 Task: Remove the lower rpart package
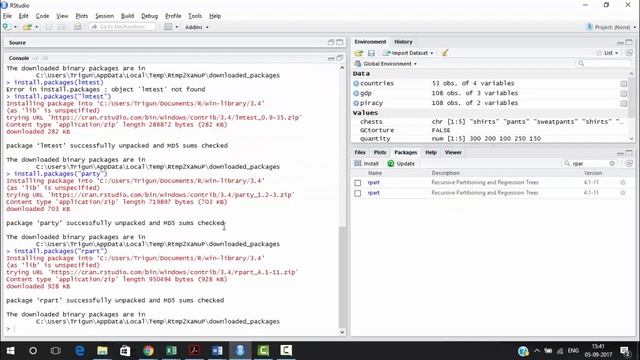tap(623, 193)
